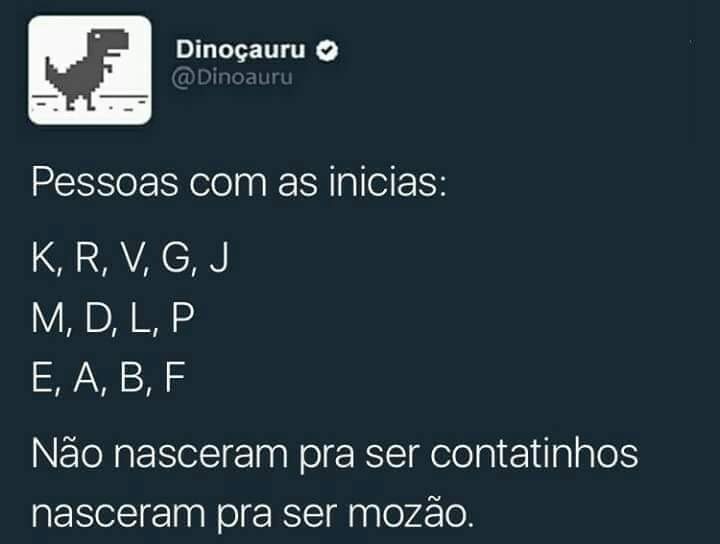Visit the @Dinoauru handle profile
Viewport: 720px width, 544px height.
click(x=232, y=78)
